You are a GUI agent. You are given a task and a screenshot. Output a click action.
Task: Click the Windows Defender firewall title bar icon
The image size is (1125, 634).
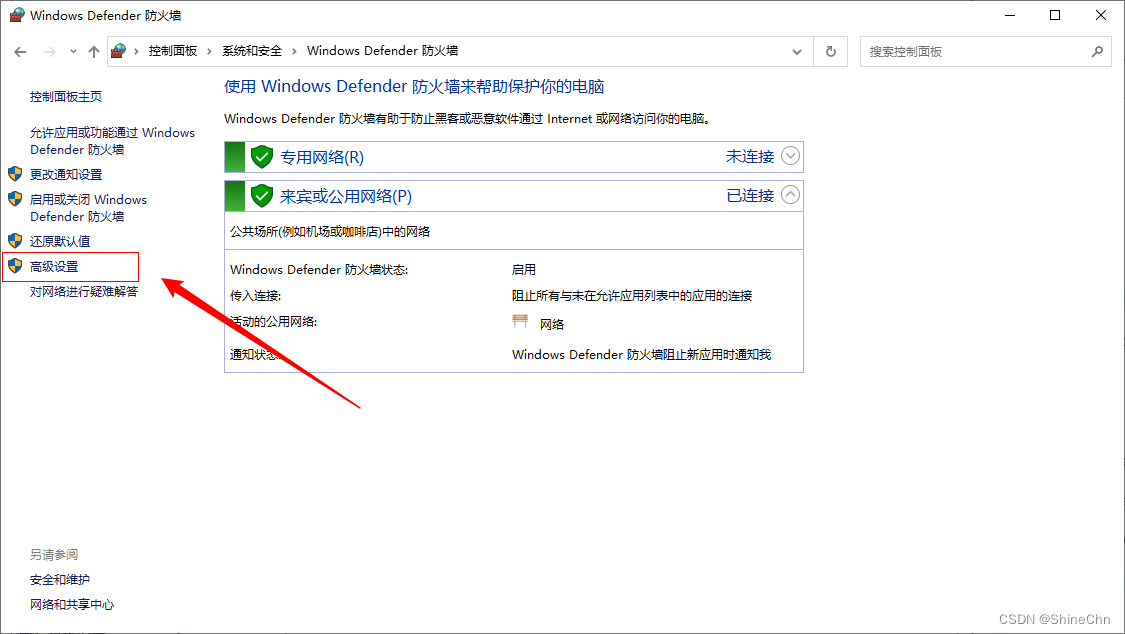[x=17, y=15]
